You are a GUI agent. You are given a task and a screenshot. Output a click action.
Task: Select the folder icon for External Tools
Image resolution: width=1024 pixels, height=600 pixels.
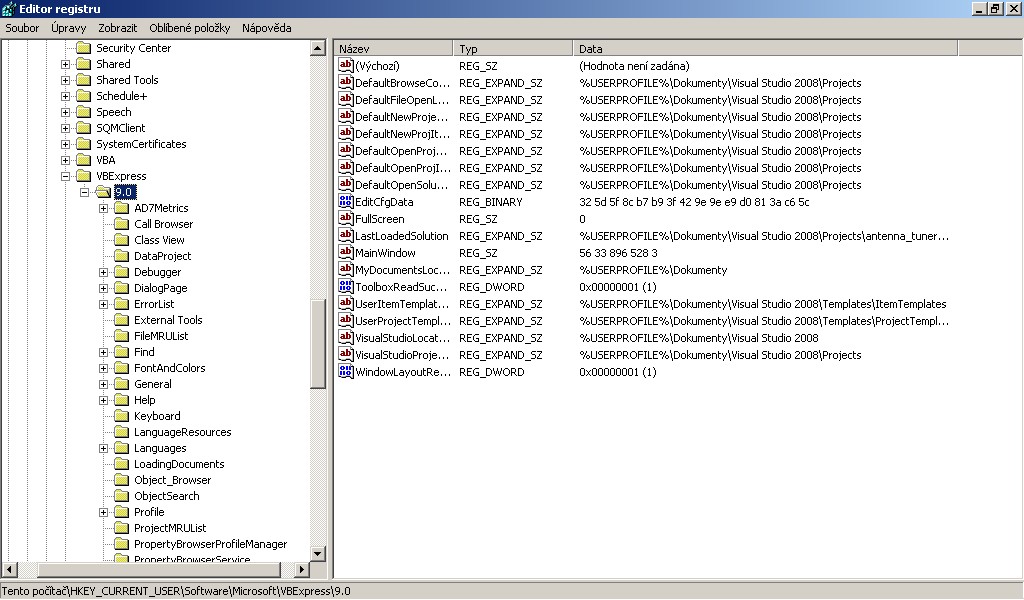pos(121,320)
